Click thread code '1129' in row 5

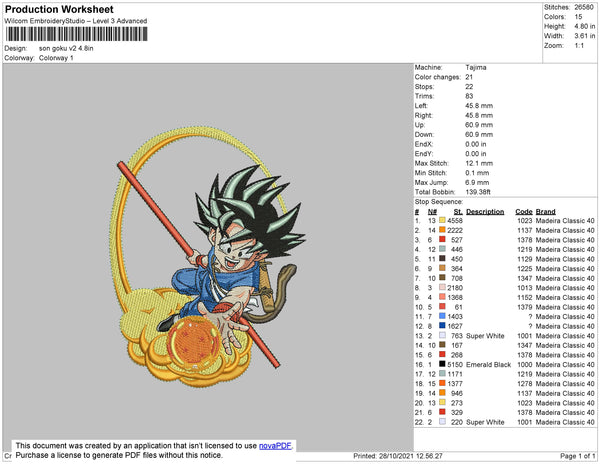pos(525,259)
